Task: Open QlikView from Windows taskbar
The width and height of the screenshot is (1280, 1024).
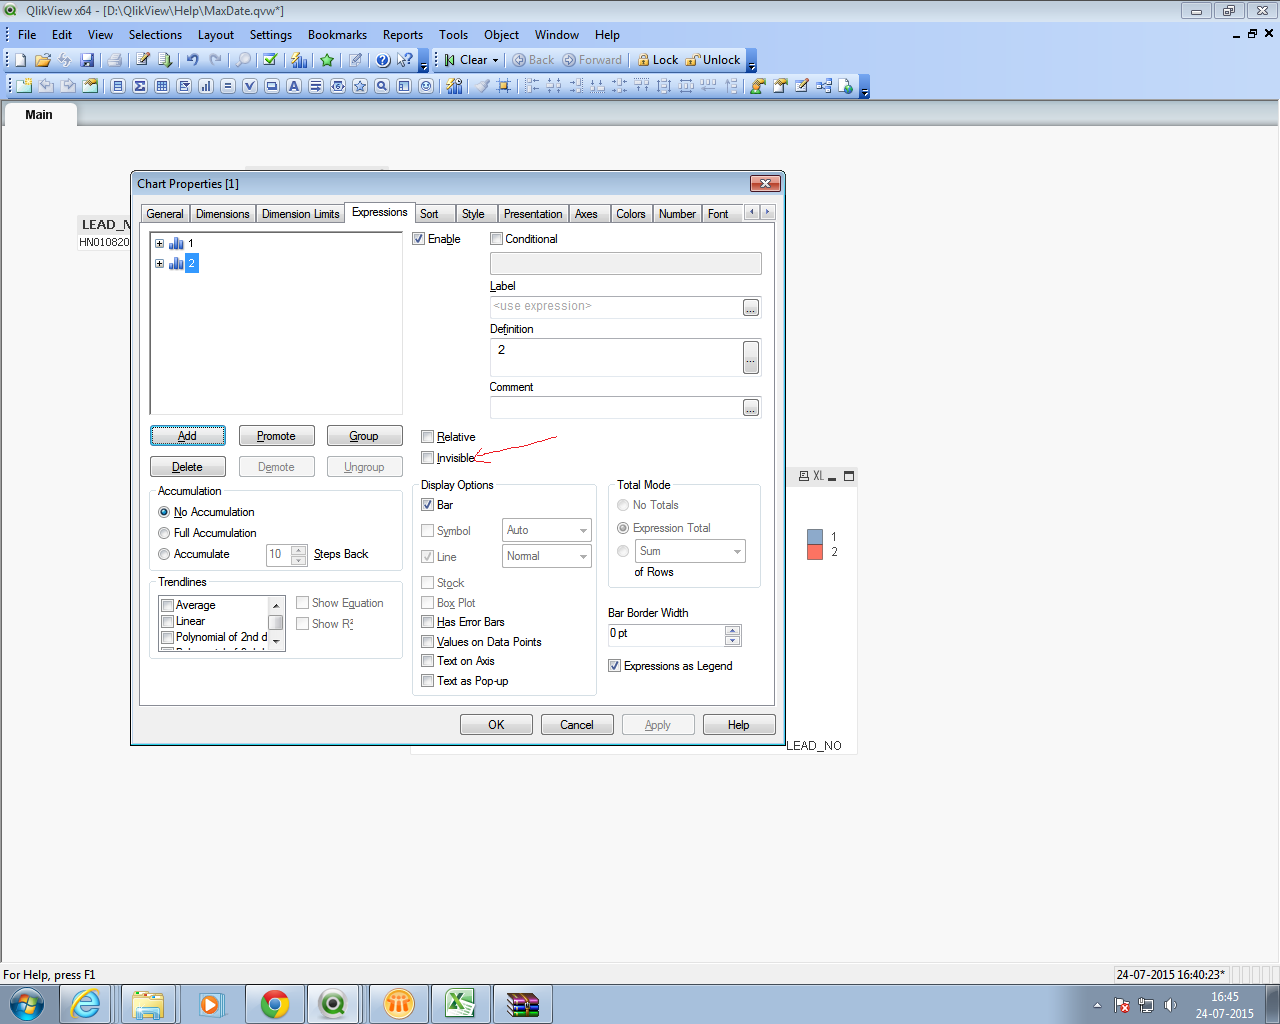Action: [332, 1003]
